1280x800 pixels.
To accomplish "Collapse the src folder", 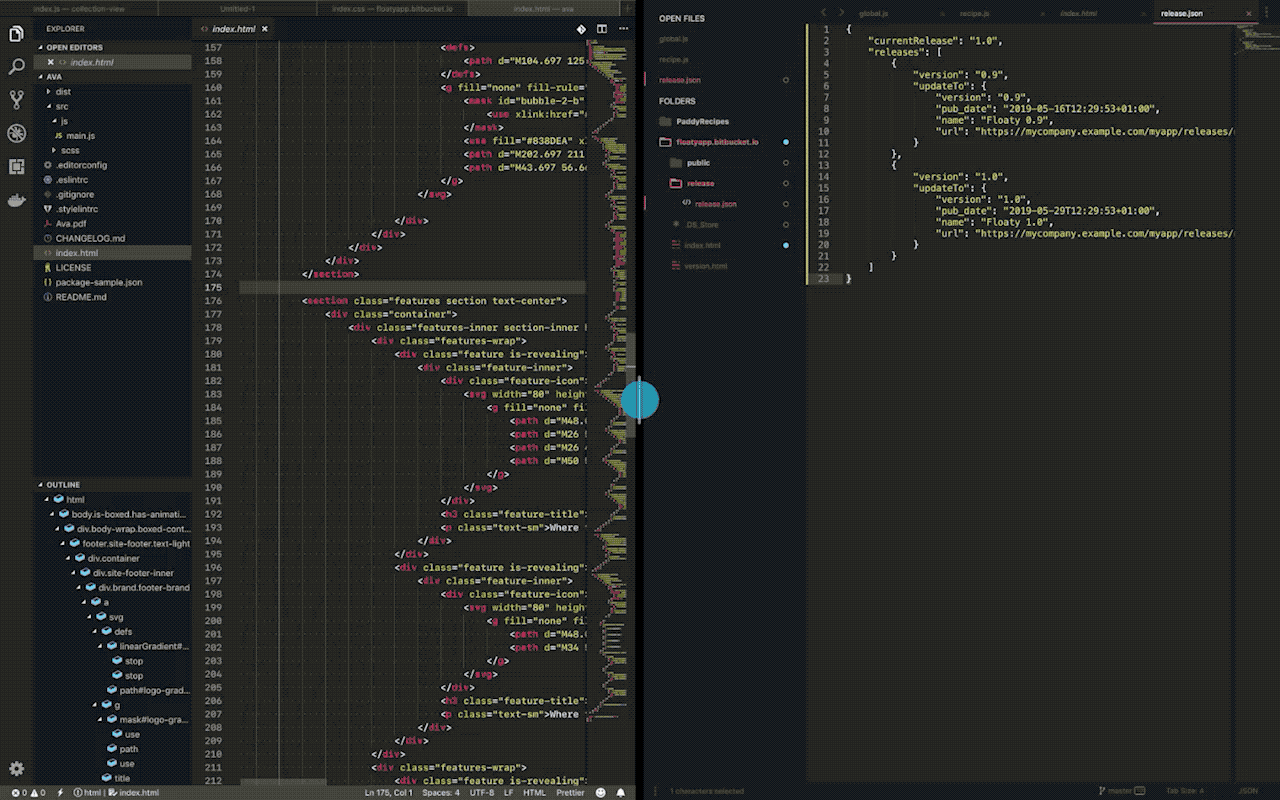I will click(61, 106).
